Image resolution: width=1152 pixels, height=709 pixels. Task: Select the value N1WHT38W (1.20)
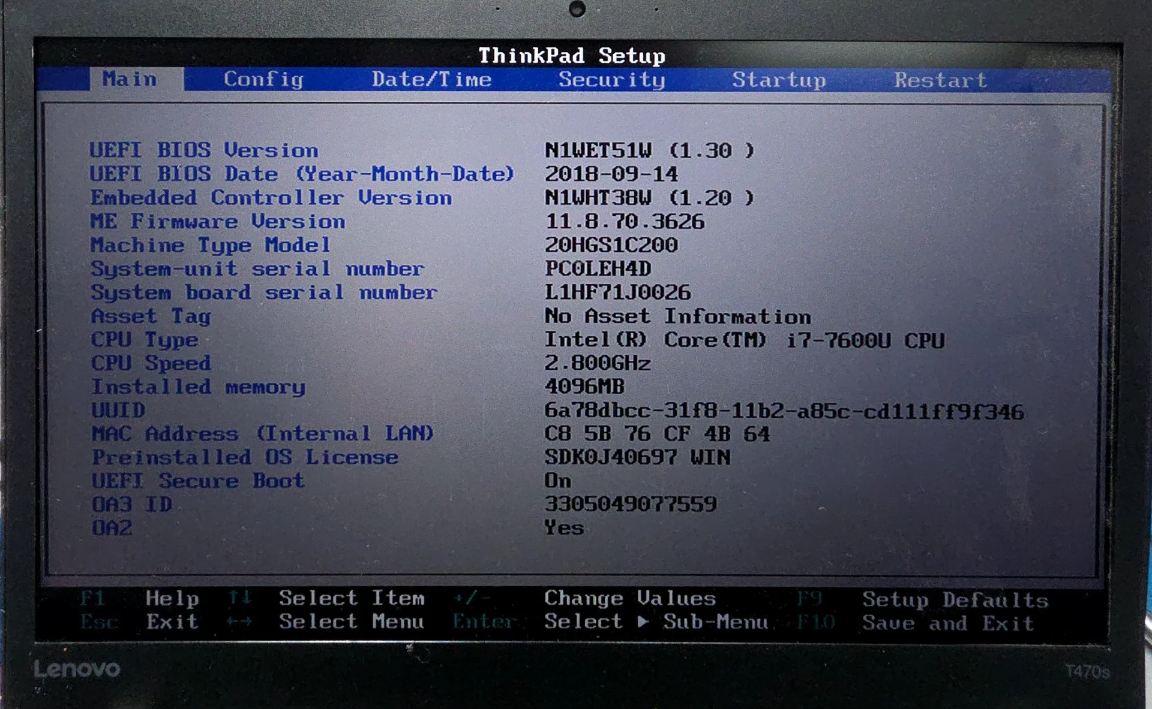coord(649,198)
